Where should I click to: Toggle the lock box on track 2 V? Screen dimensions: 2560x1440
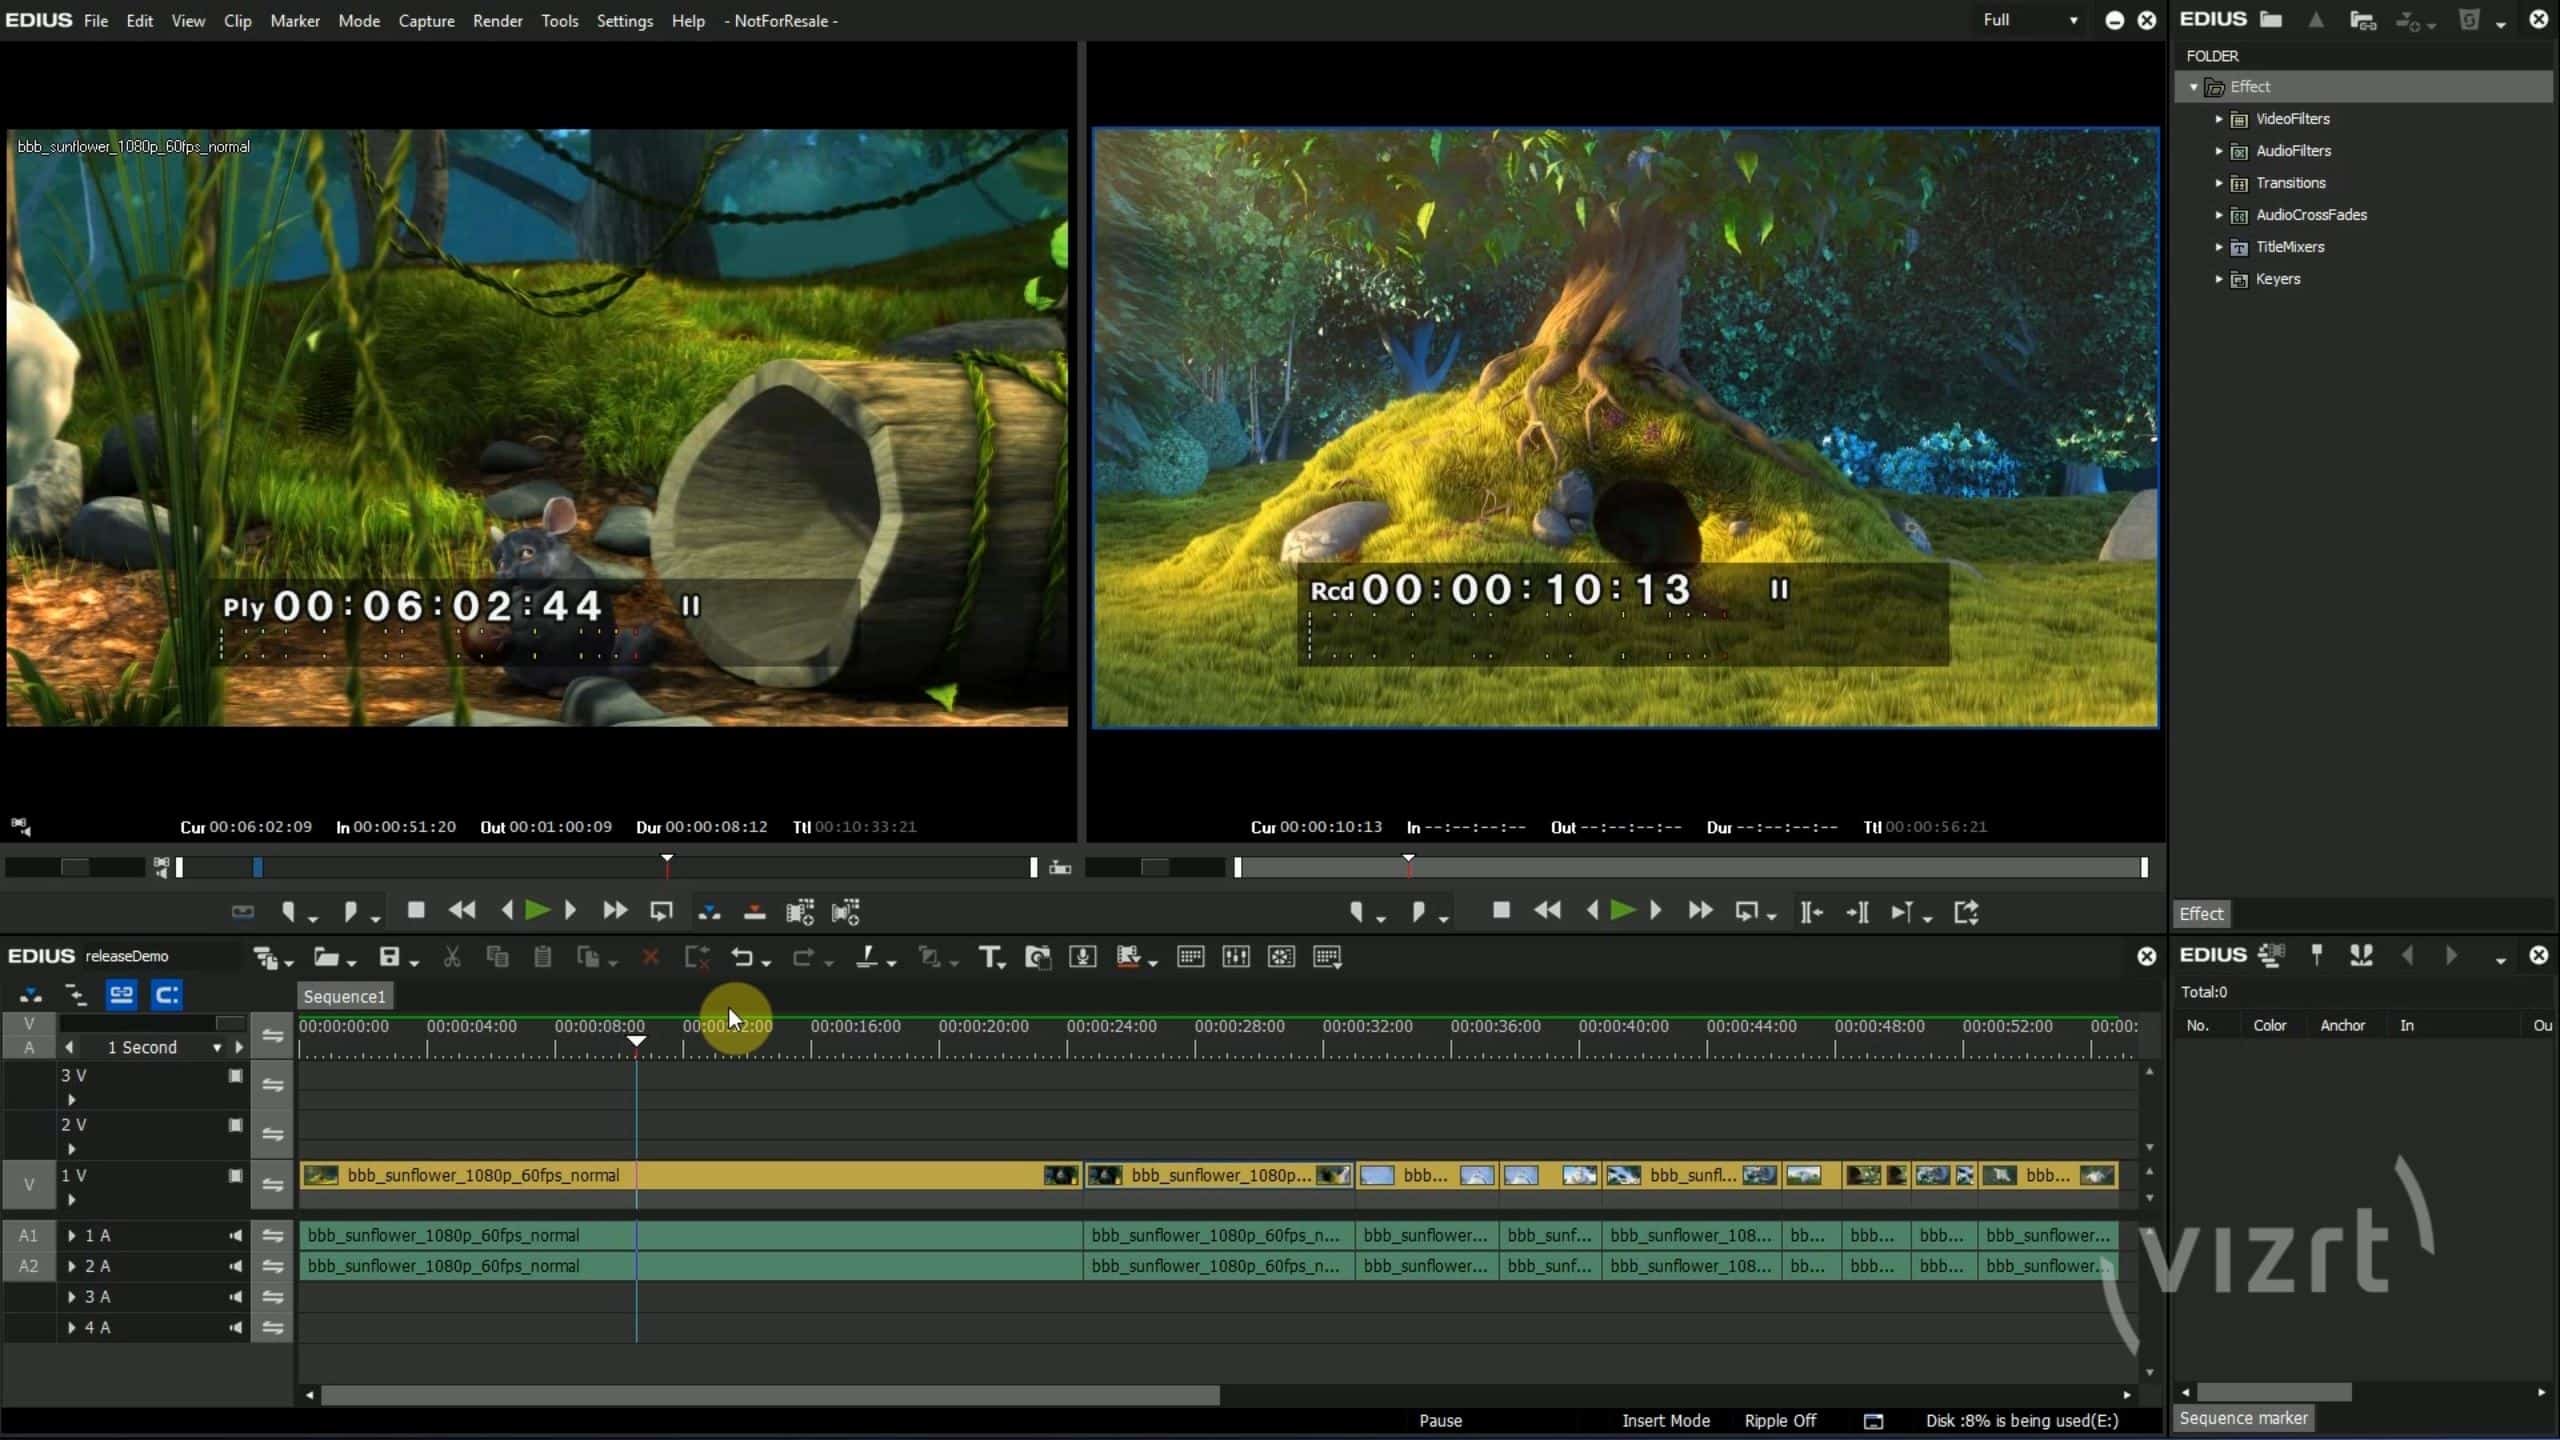tap(235, 1125)
